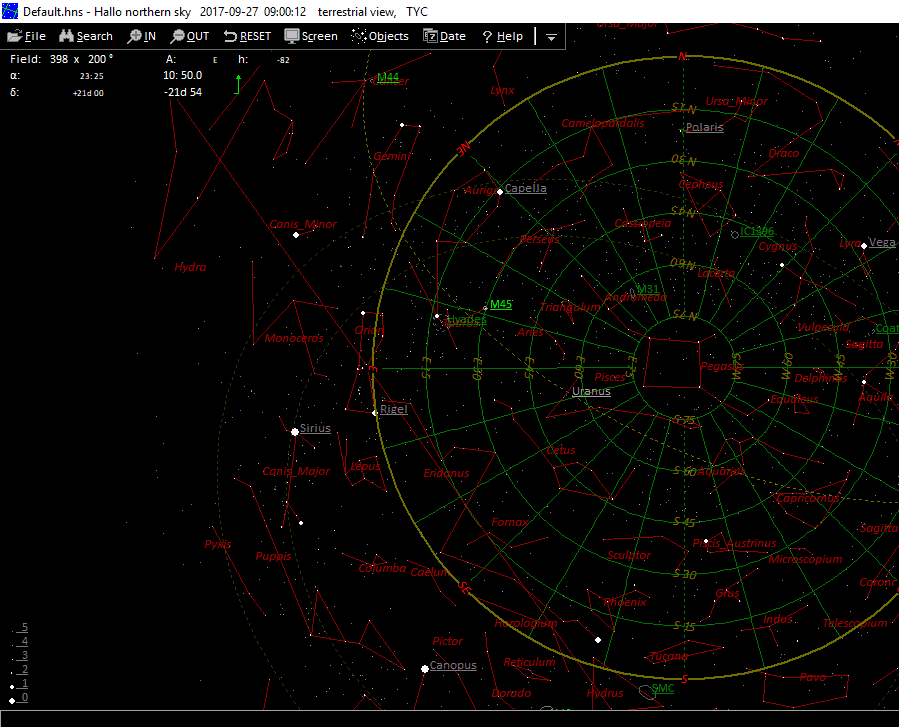
Task: Click the declination value +21d 00
Action: 88,93
